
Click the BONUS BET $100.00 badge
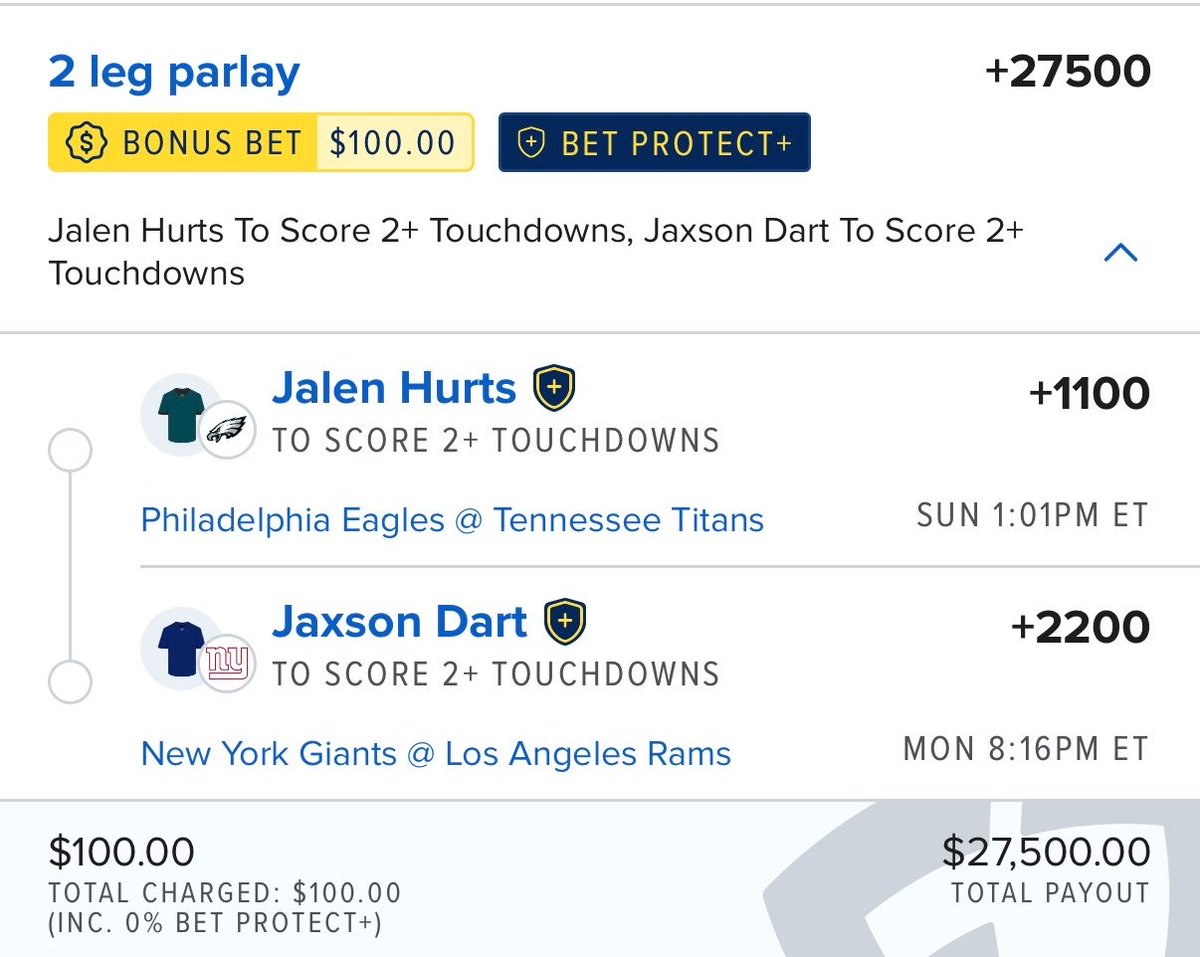click(x=260, y=142)
